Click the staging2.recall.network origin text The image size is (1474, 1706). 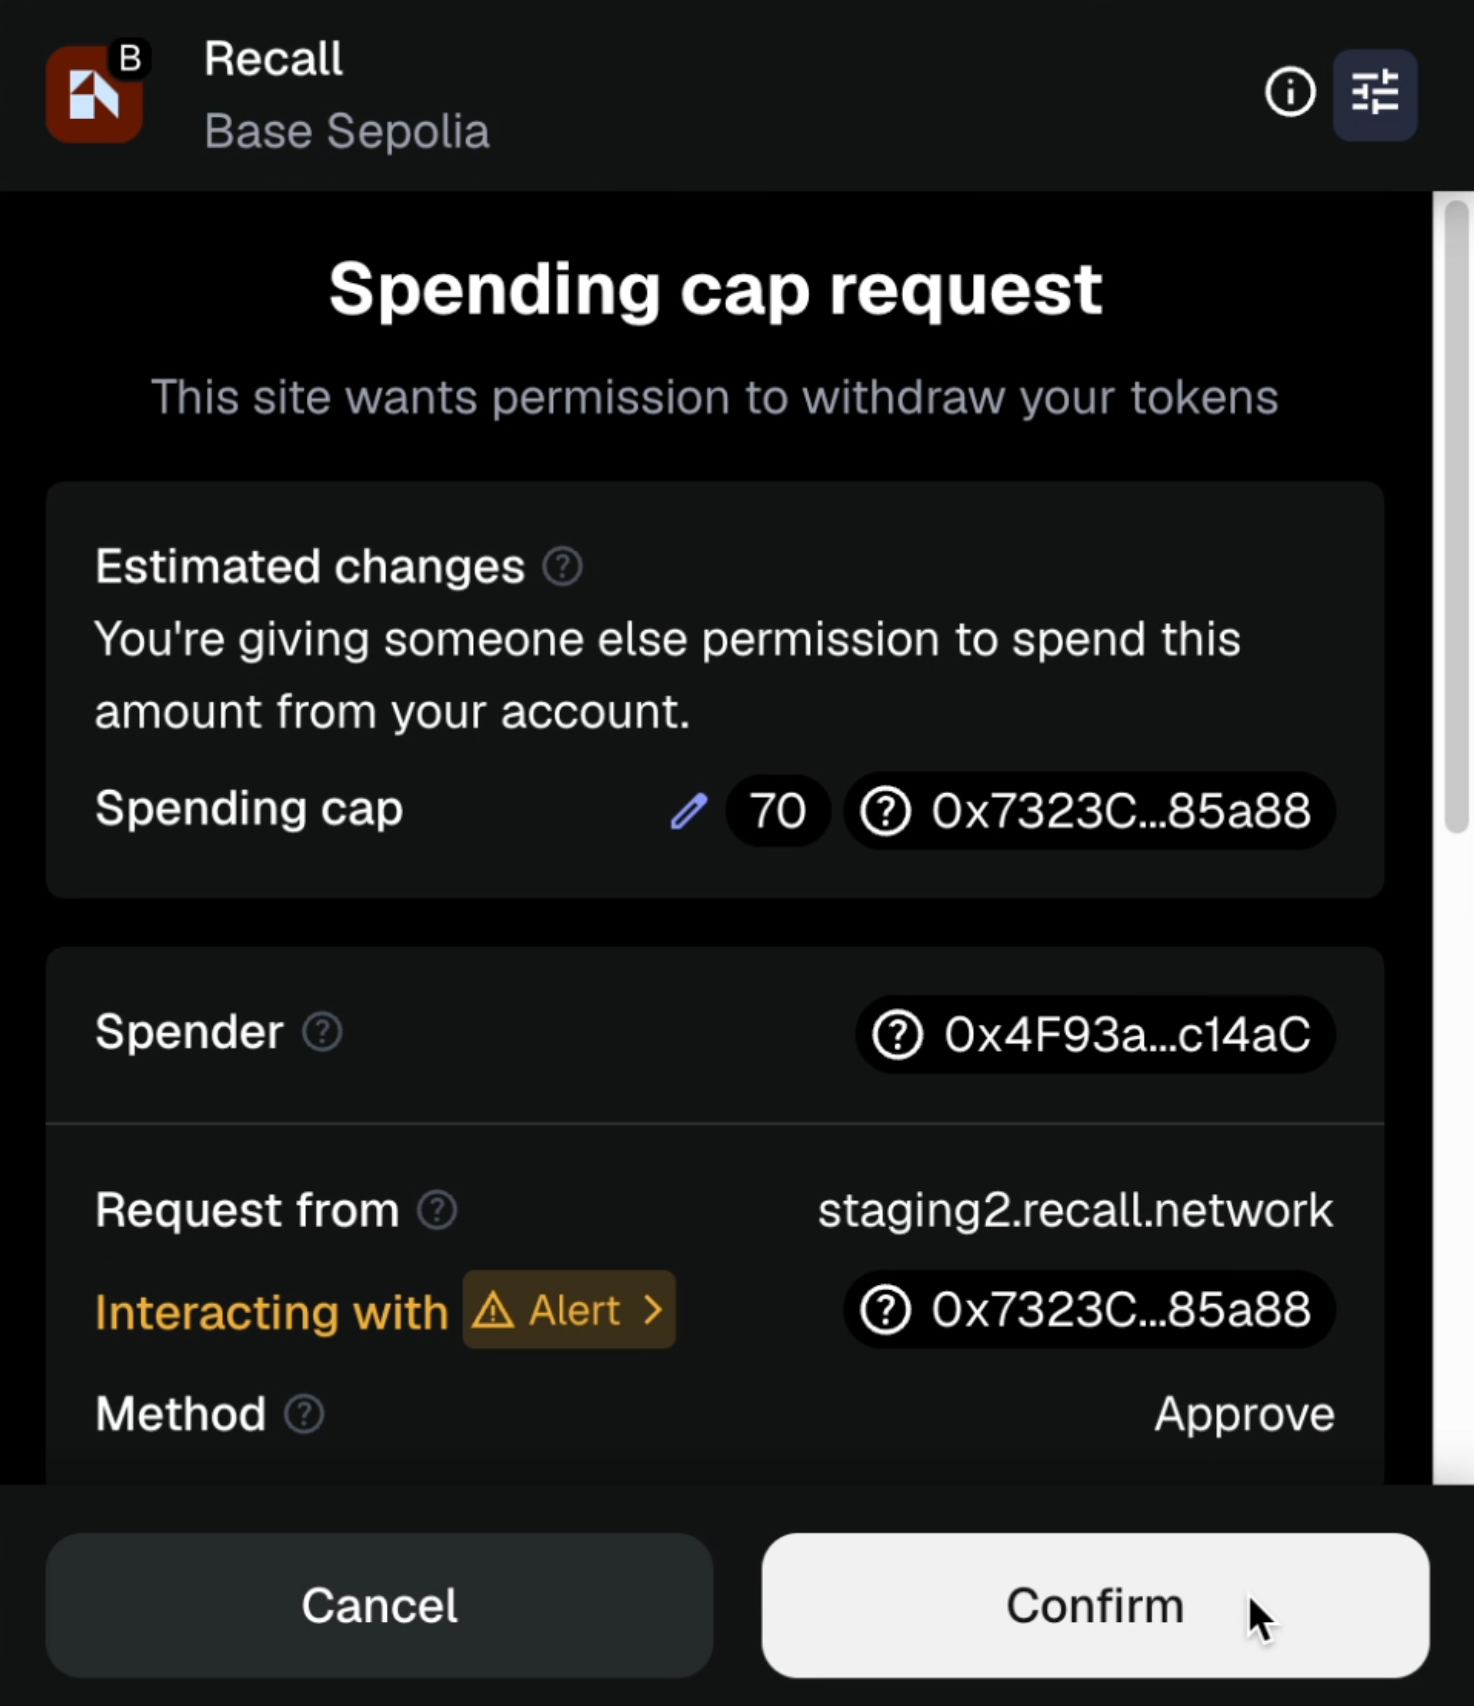[1075, 1211]
